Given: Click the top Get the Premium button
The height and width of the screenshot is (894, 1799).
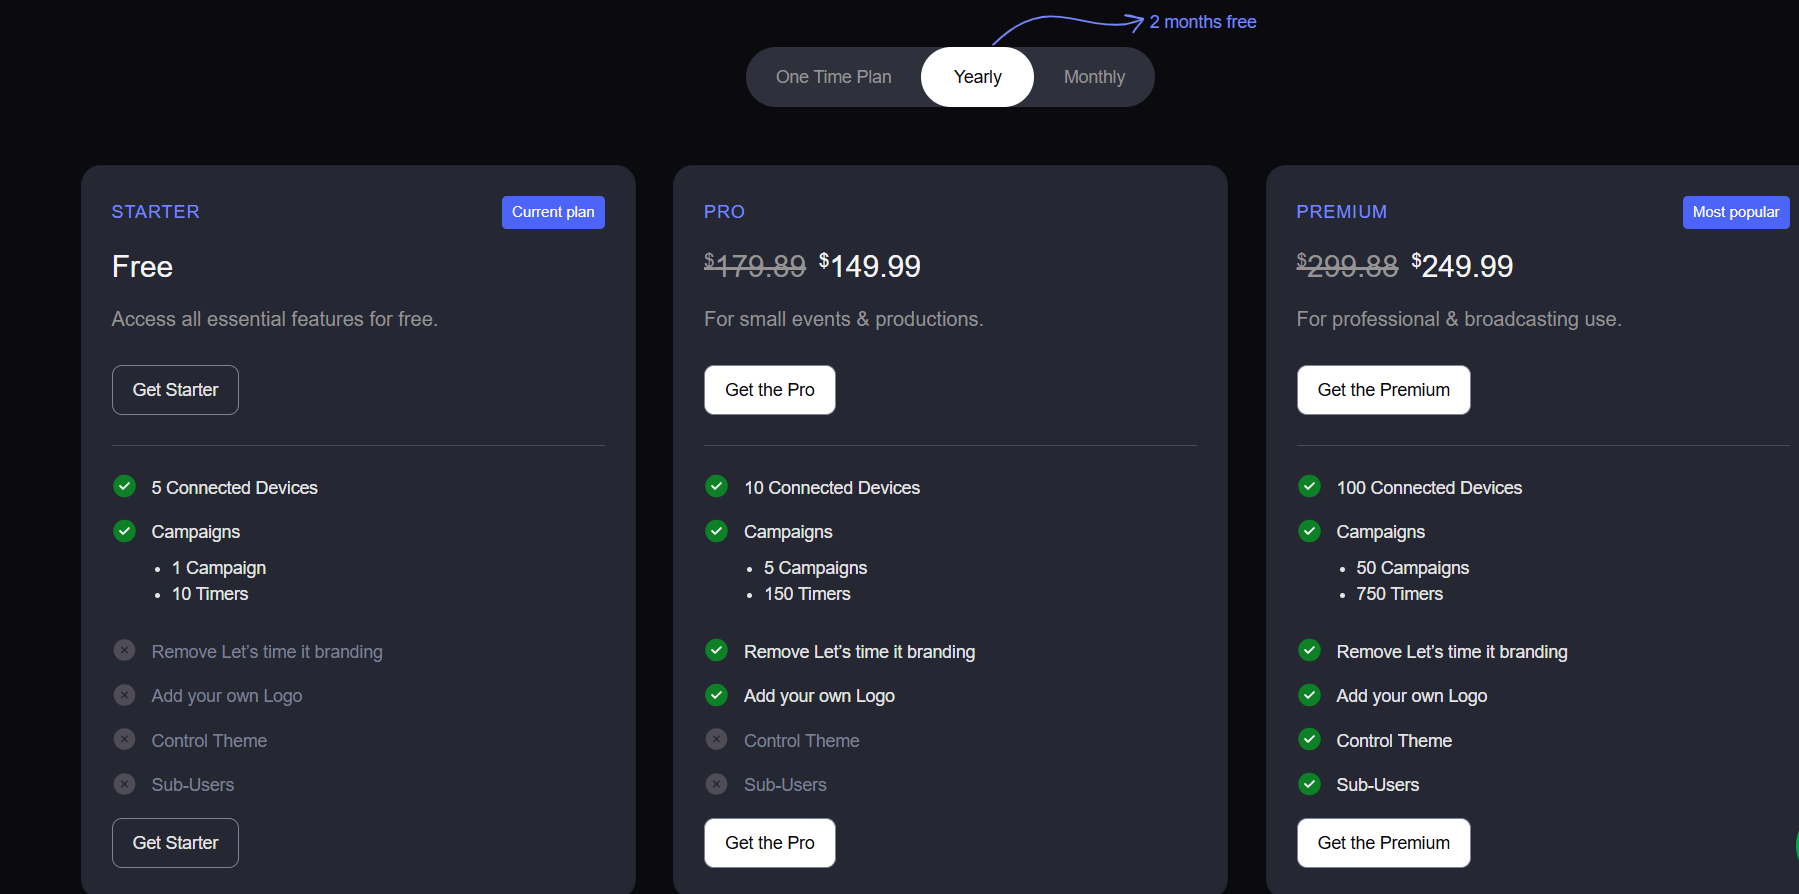Looking at the screenshot, I should pyautogui.click(x=1383, y=390).
